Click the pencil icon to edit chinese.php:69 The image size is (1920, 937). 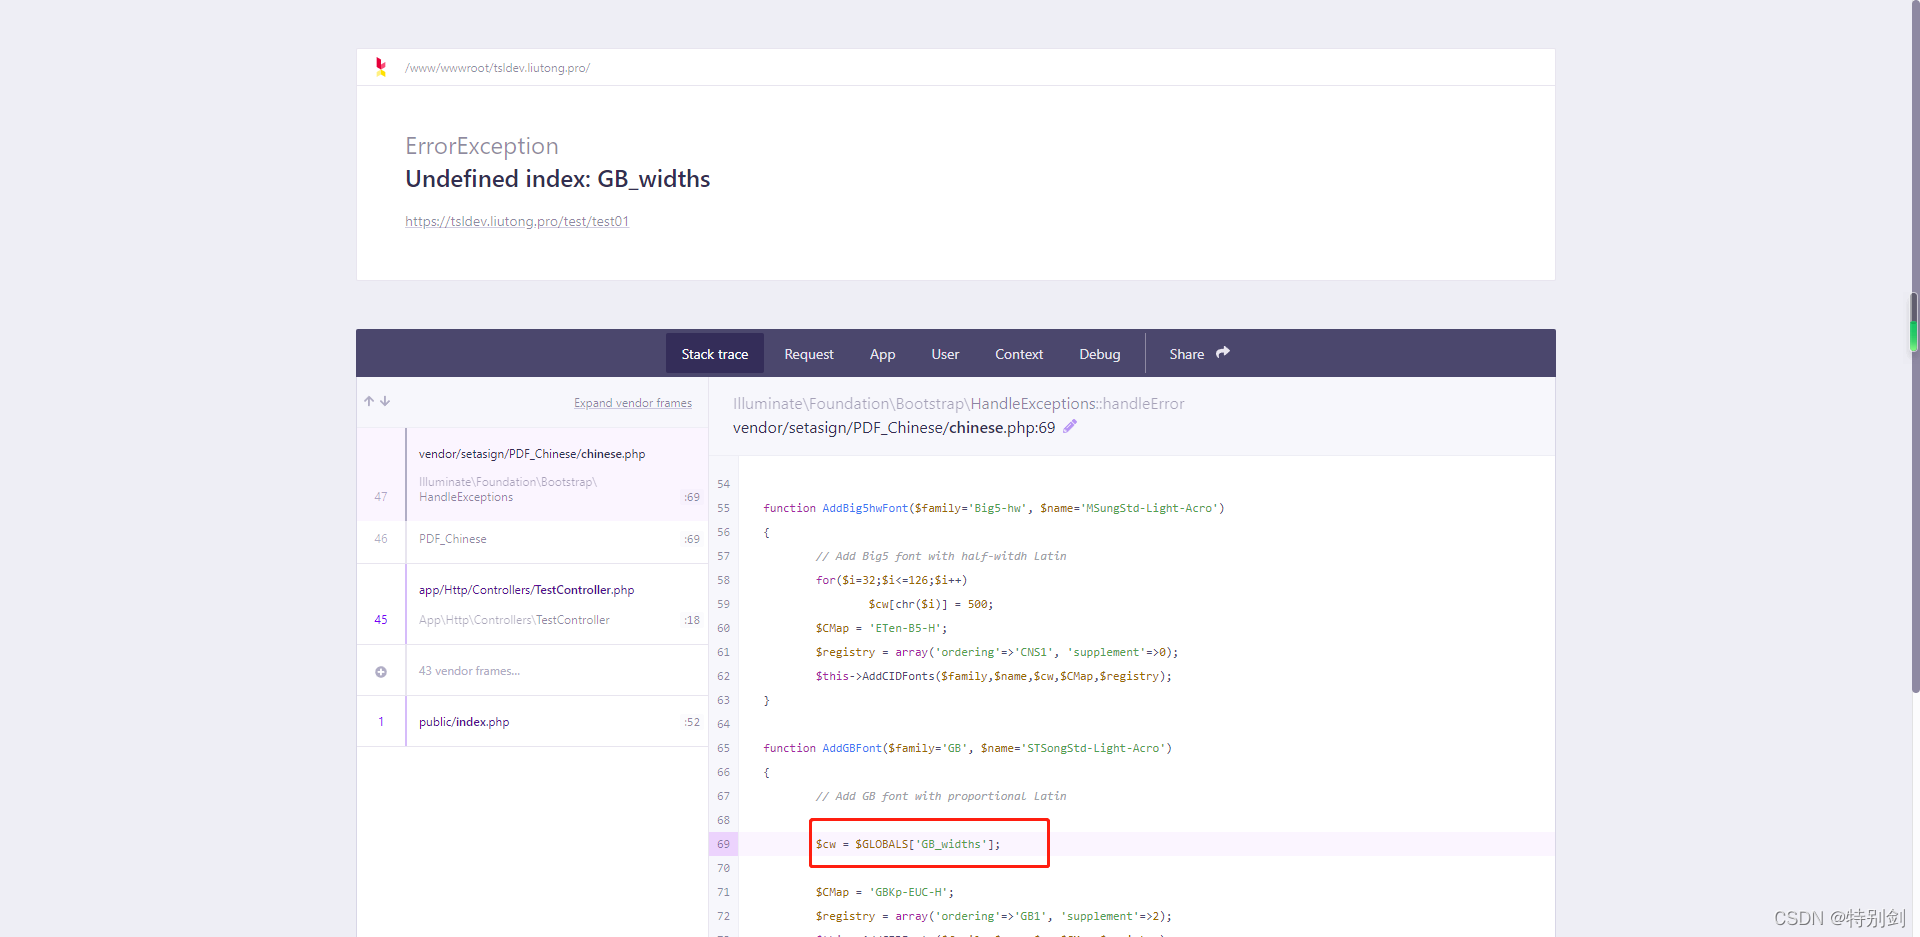[1069, 426]
